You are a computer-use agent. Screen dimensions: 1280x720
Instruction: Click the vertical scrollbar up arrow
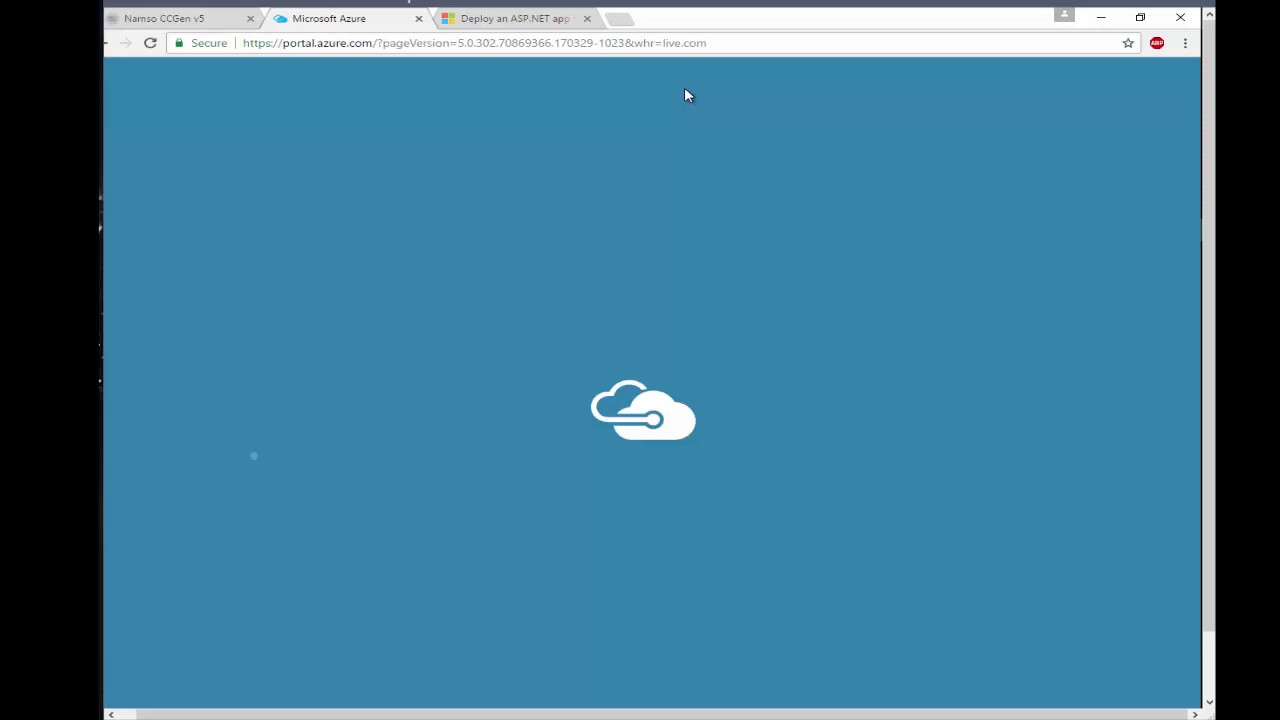1209,14
